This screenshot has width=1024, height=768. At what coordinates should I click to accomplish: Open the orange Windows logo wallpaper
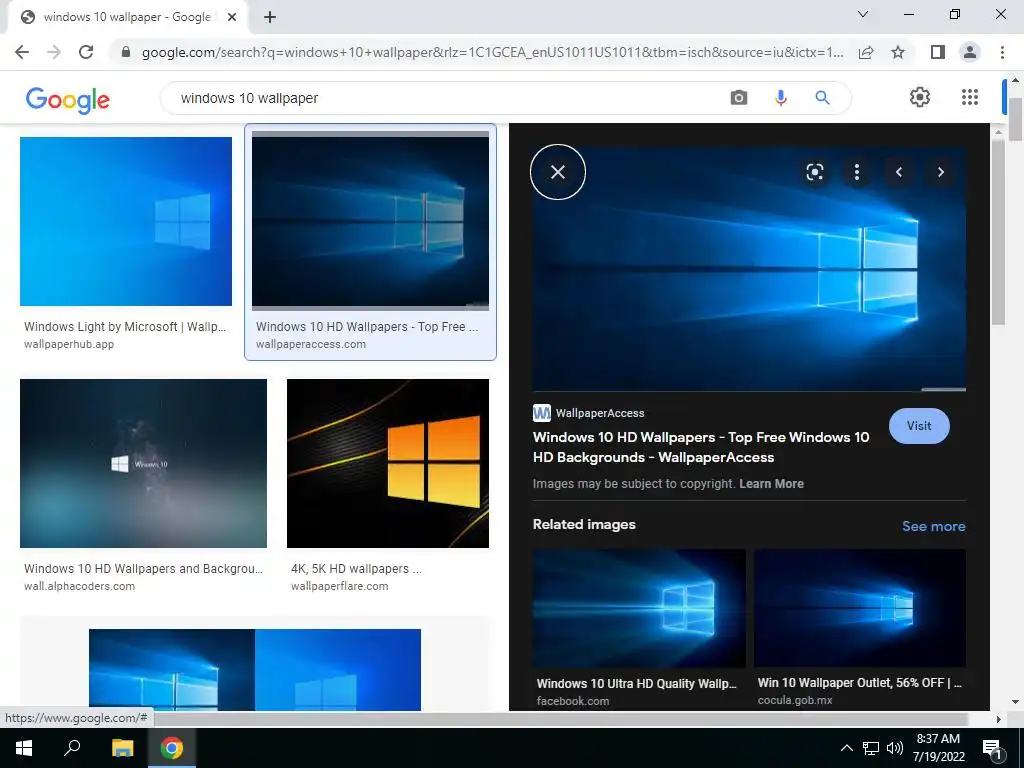388,464
